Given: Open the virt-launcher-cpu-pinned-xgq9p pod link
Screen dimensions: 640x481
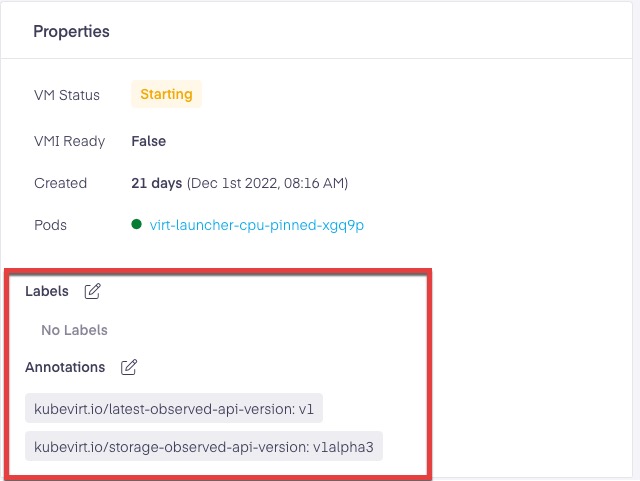Looking at the screenshot, I should point(256,225).
